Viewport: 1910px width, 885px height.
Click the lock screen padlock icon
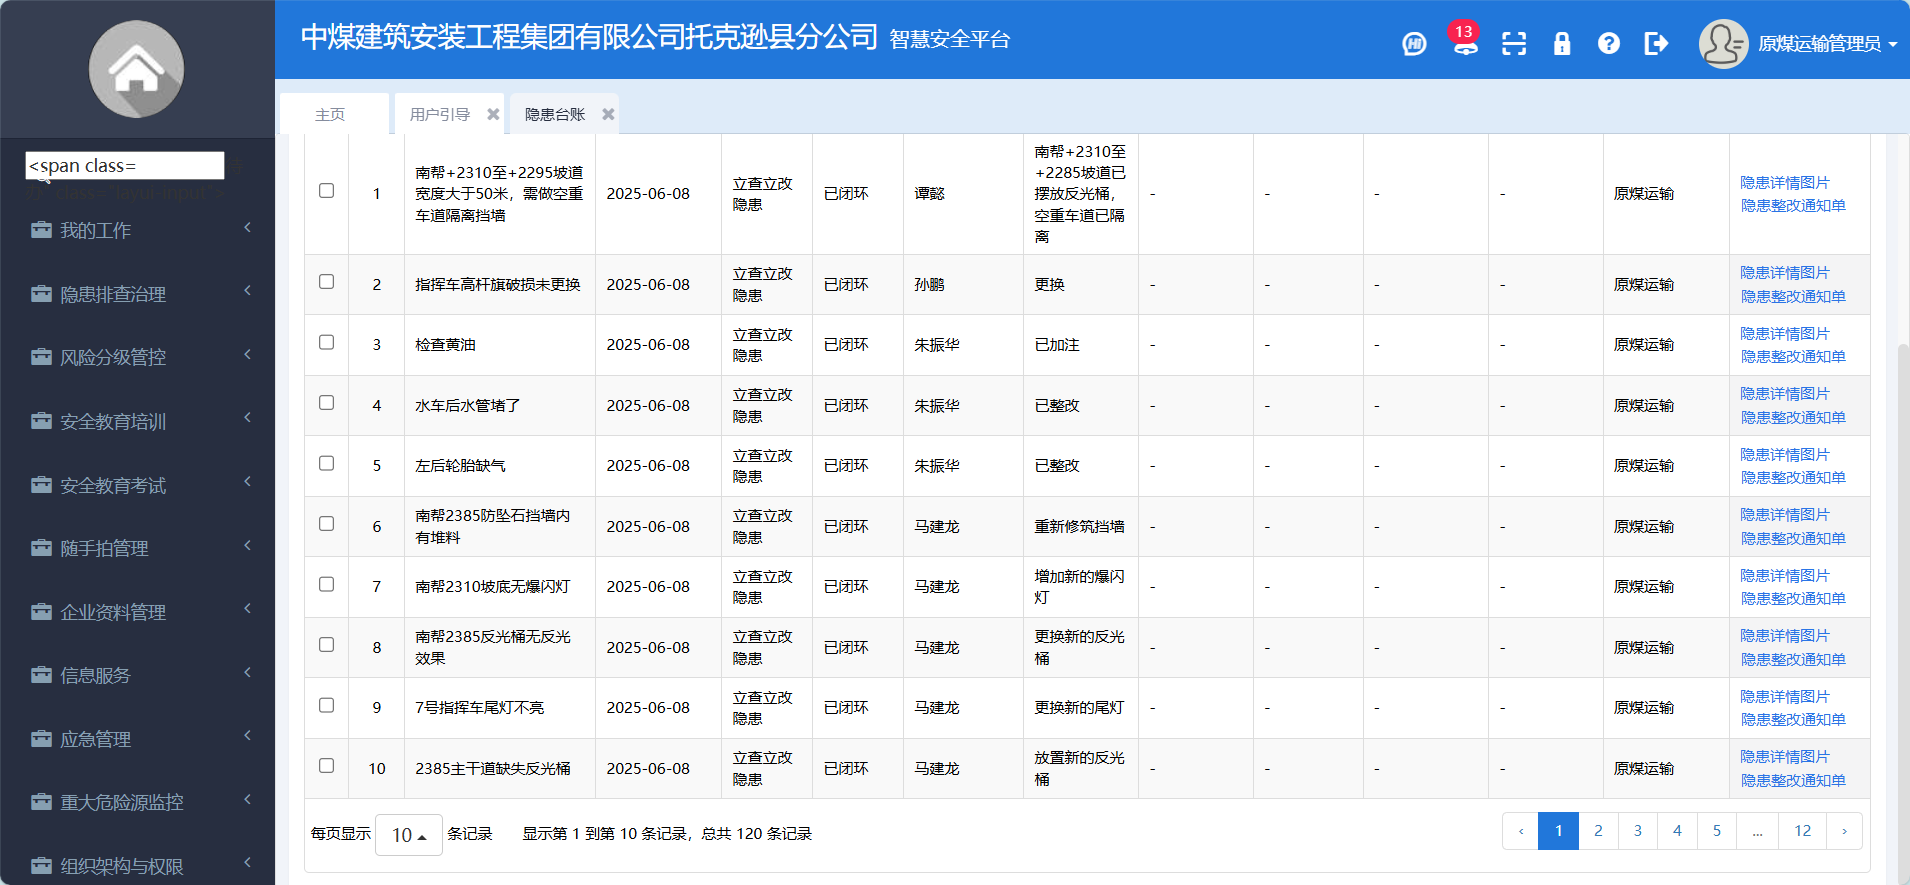point(1561,44)
